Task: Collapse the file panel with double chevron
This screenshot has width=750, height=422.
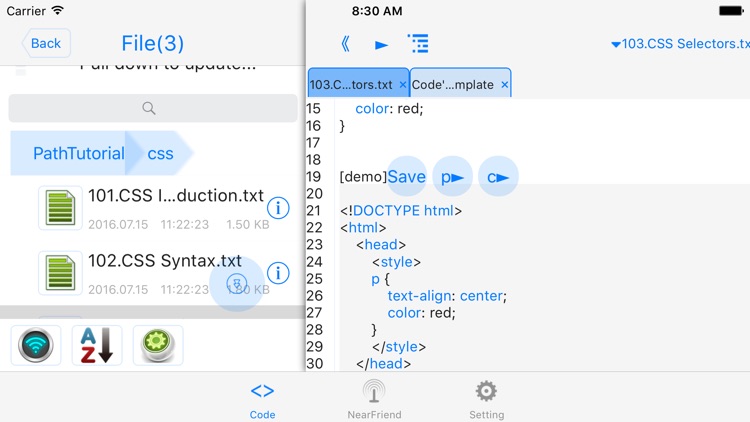Action: (x=345, y=44)
